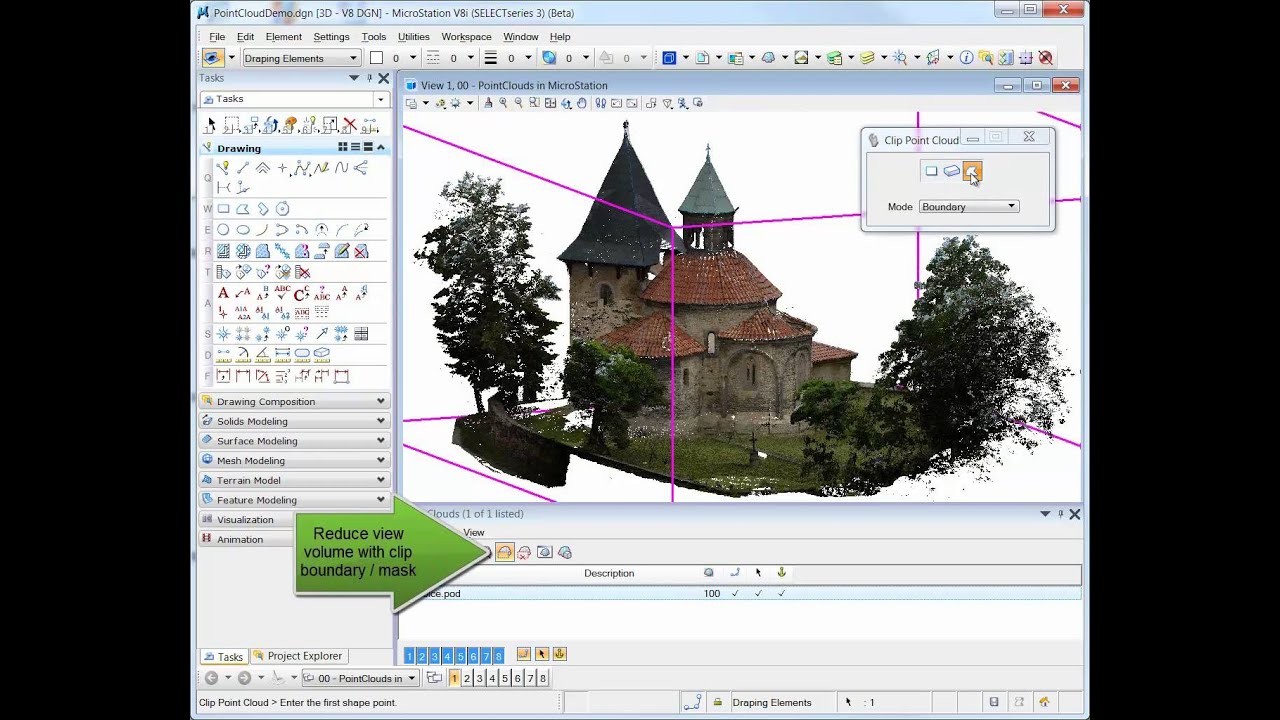Collapse the Drawing task group
1280x720 pixels.
click(x=381, y=148)
